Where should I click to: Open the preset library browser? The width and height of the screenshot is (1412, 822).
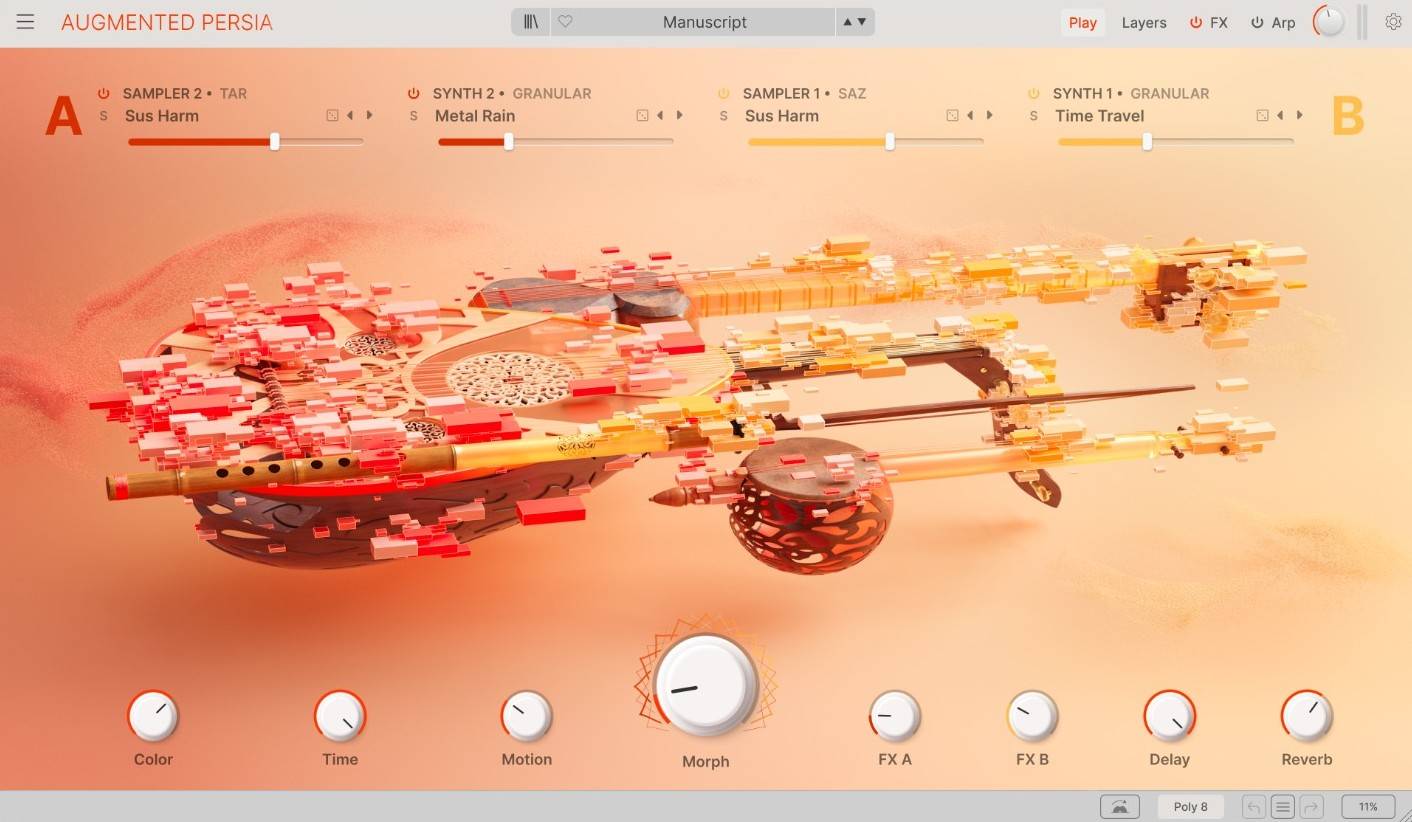click(531, 22)
